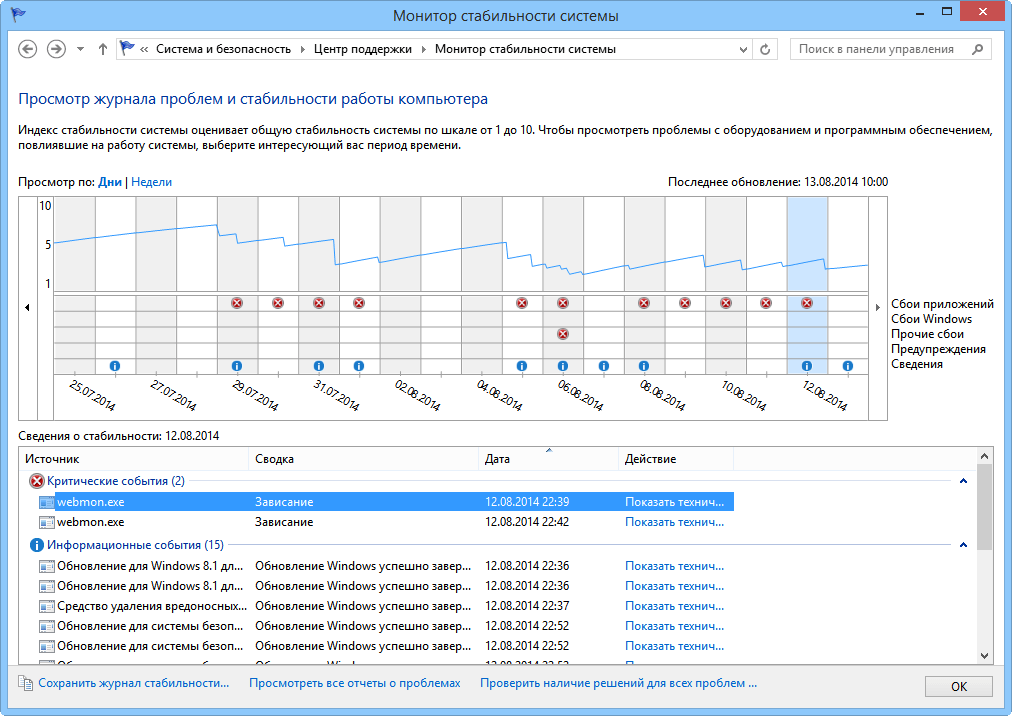
Task: Click the Windows failure icon on 06.08.2014
Action: pos(563,334)
